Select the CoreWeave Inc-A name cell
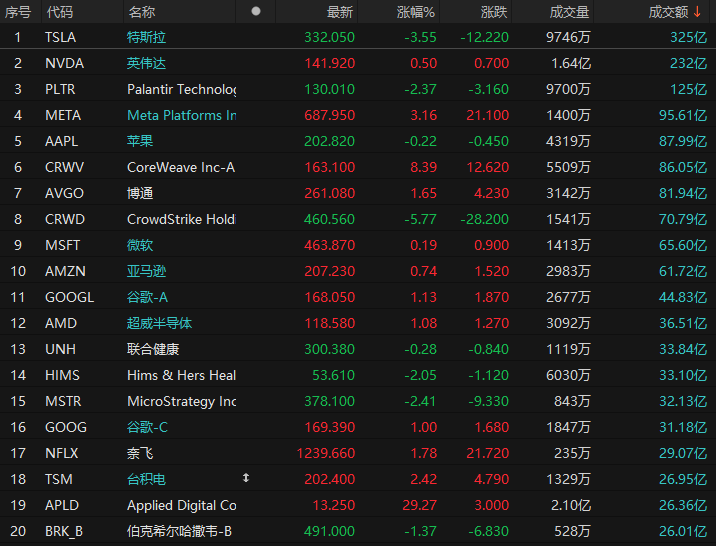Image resolution: width=716 pixels, height=546 pixels. click(181, 167)
